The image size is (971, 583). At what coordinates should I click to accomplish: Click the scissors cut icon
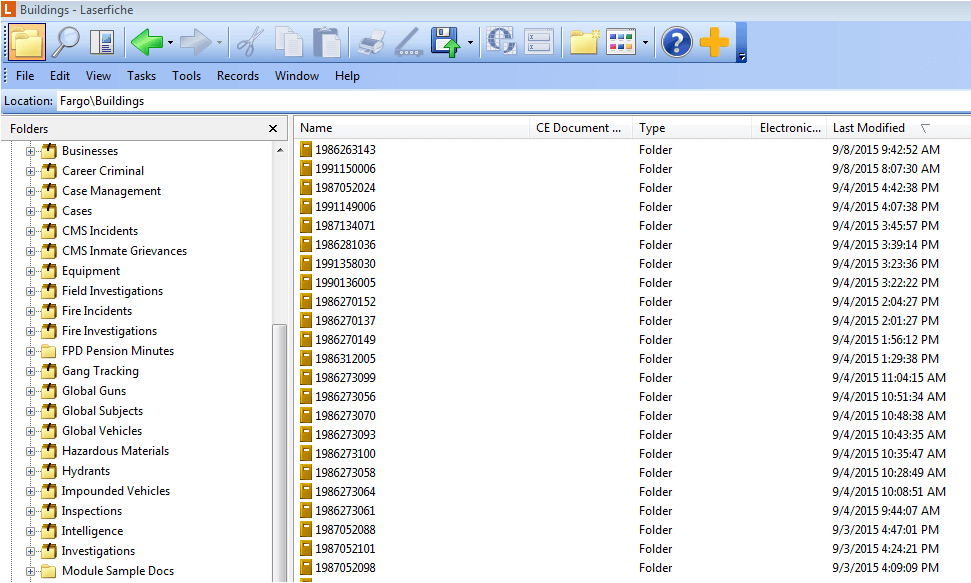pos(250,42)
